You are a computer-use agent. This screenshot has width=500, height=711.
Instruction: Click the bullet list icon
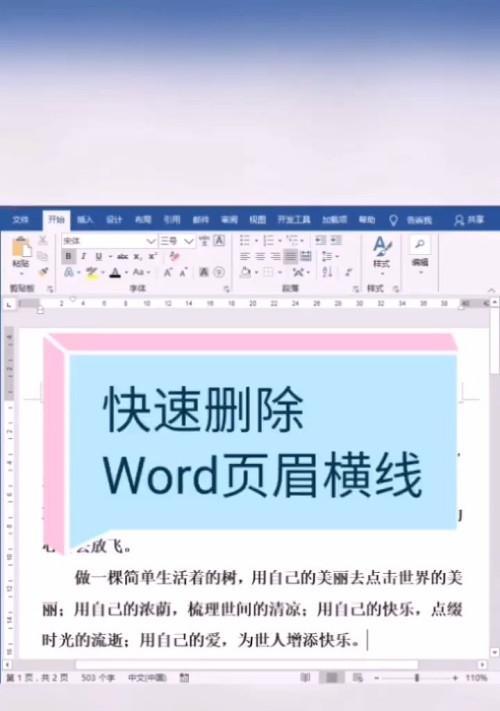point(245,240)
